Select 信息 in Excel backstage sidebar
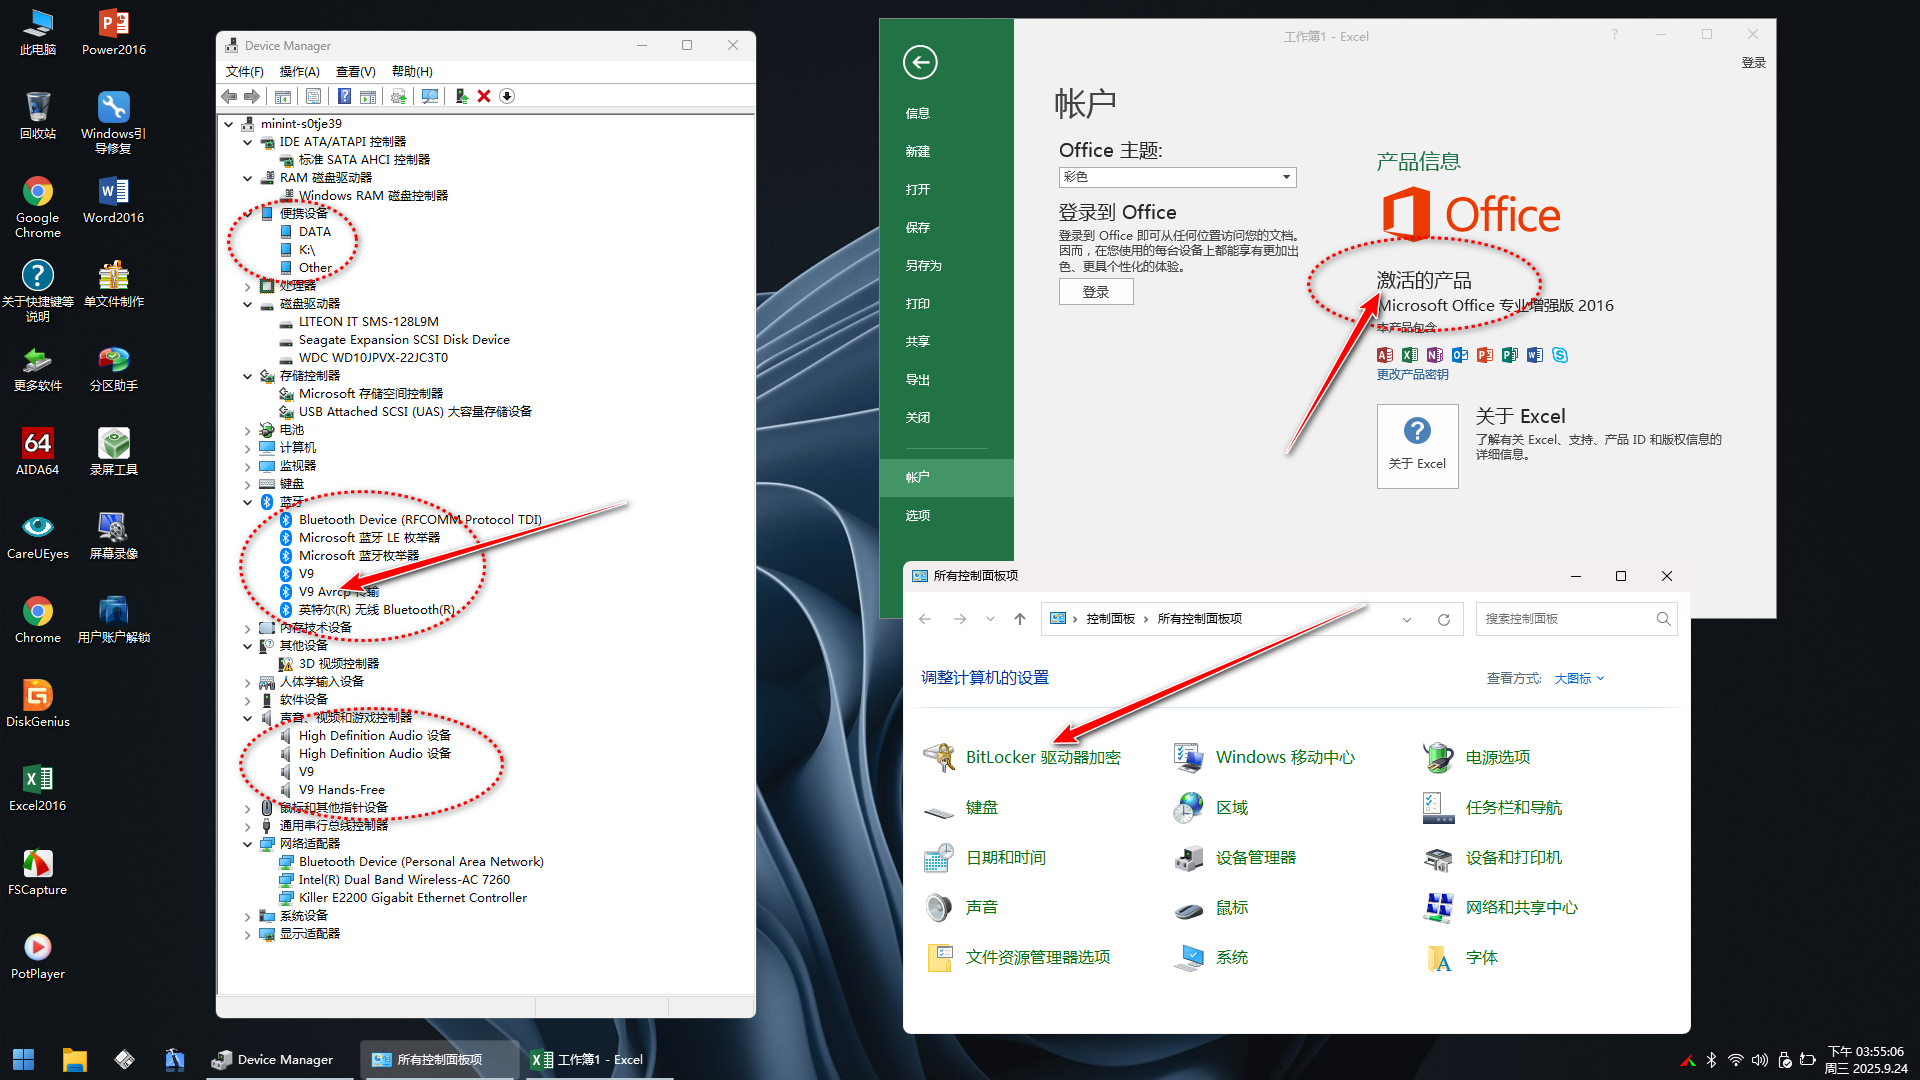The width and height of the screenshot is (1920, 1080). point(946,113)
